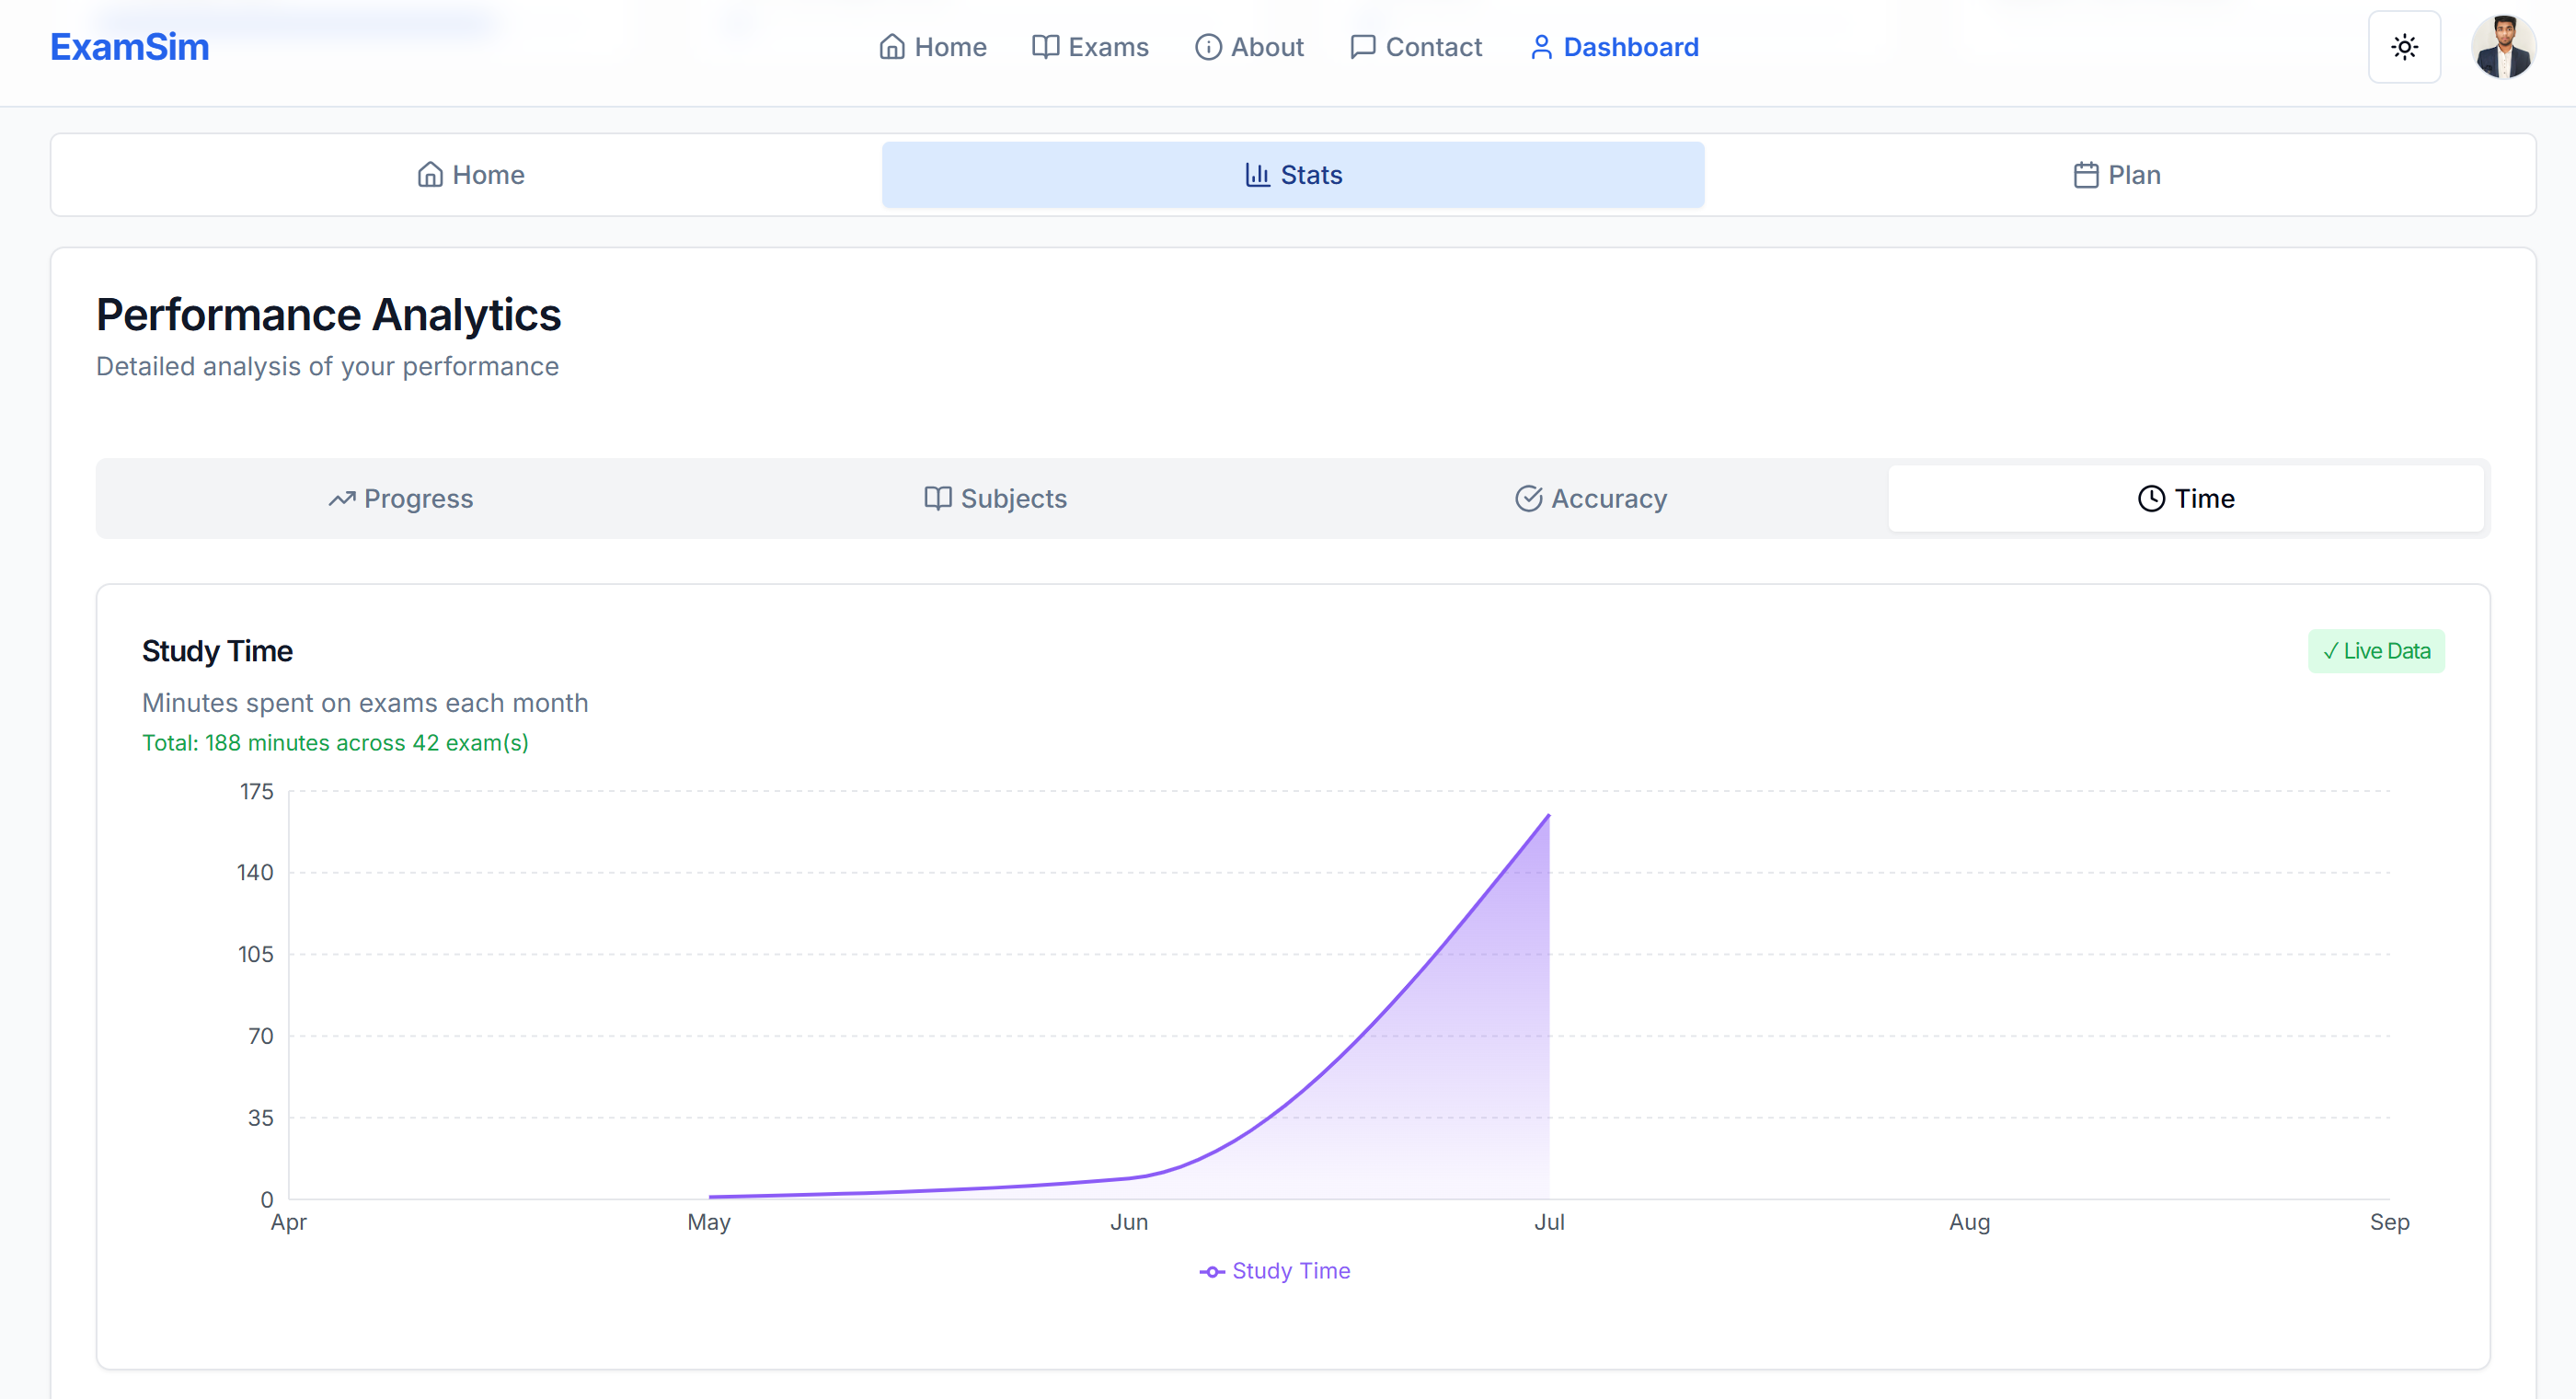The image size is (2576, 1399).
Task: Click the calendar icon on Plan tab
Action: (2085, 175)
